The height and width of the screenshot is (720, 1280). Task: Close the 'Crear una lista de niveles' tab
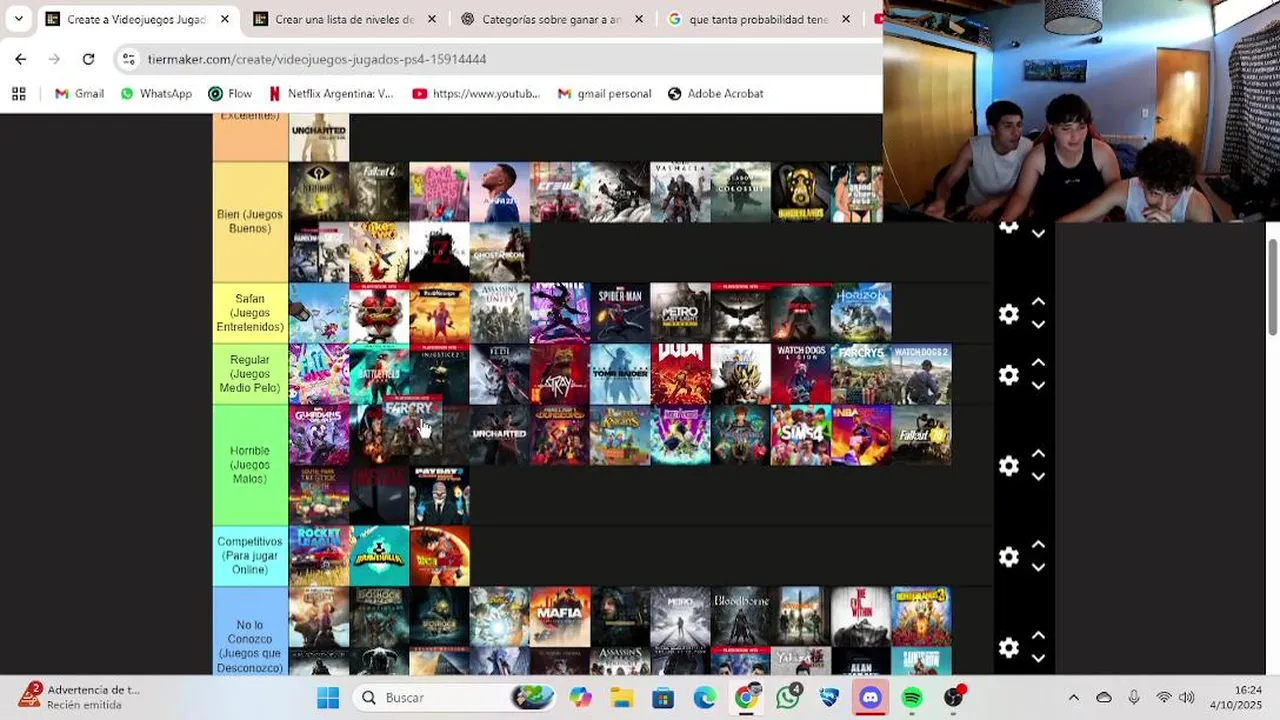click(432, 19)
